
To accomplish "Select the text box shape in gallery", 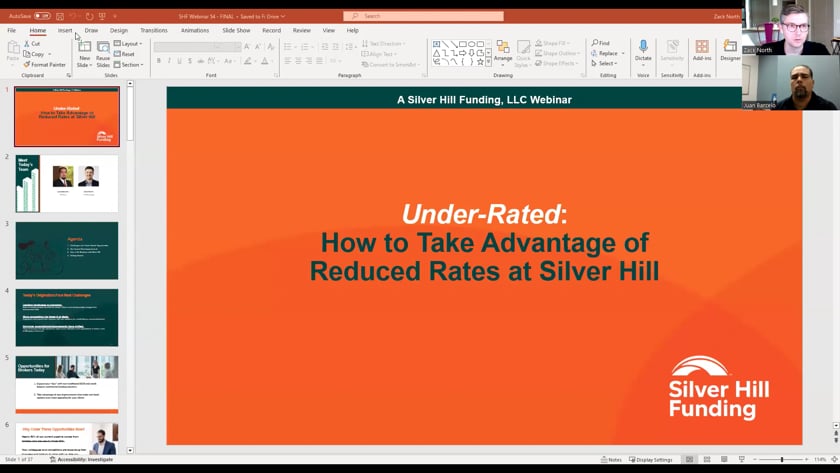I will (x=437, y=44).
